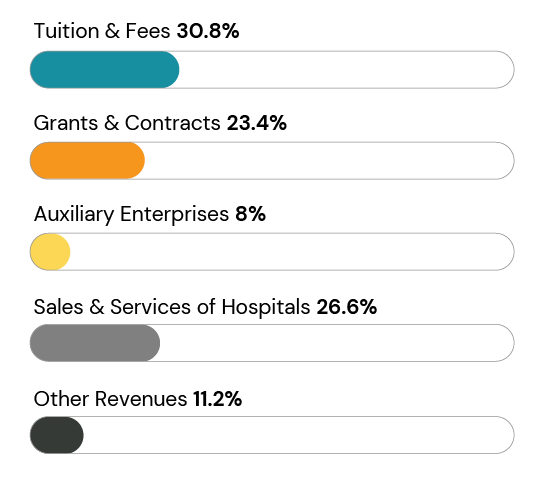541x480 pixels.
Task: Click the teal Tuition & Fees bar fill
Action: pos(105,70)
